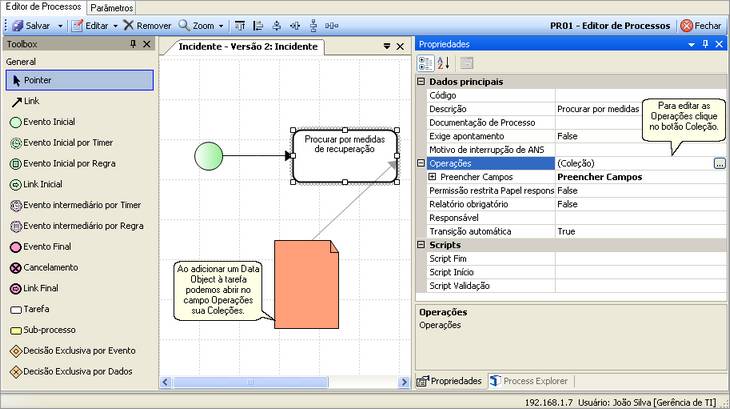Collapse the Operações property
Image resolution: width=730 pixels, height=409 pixels.
click(421, 163)
